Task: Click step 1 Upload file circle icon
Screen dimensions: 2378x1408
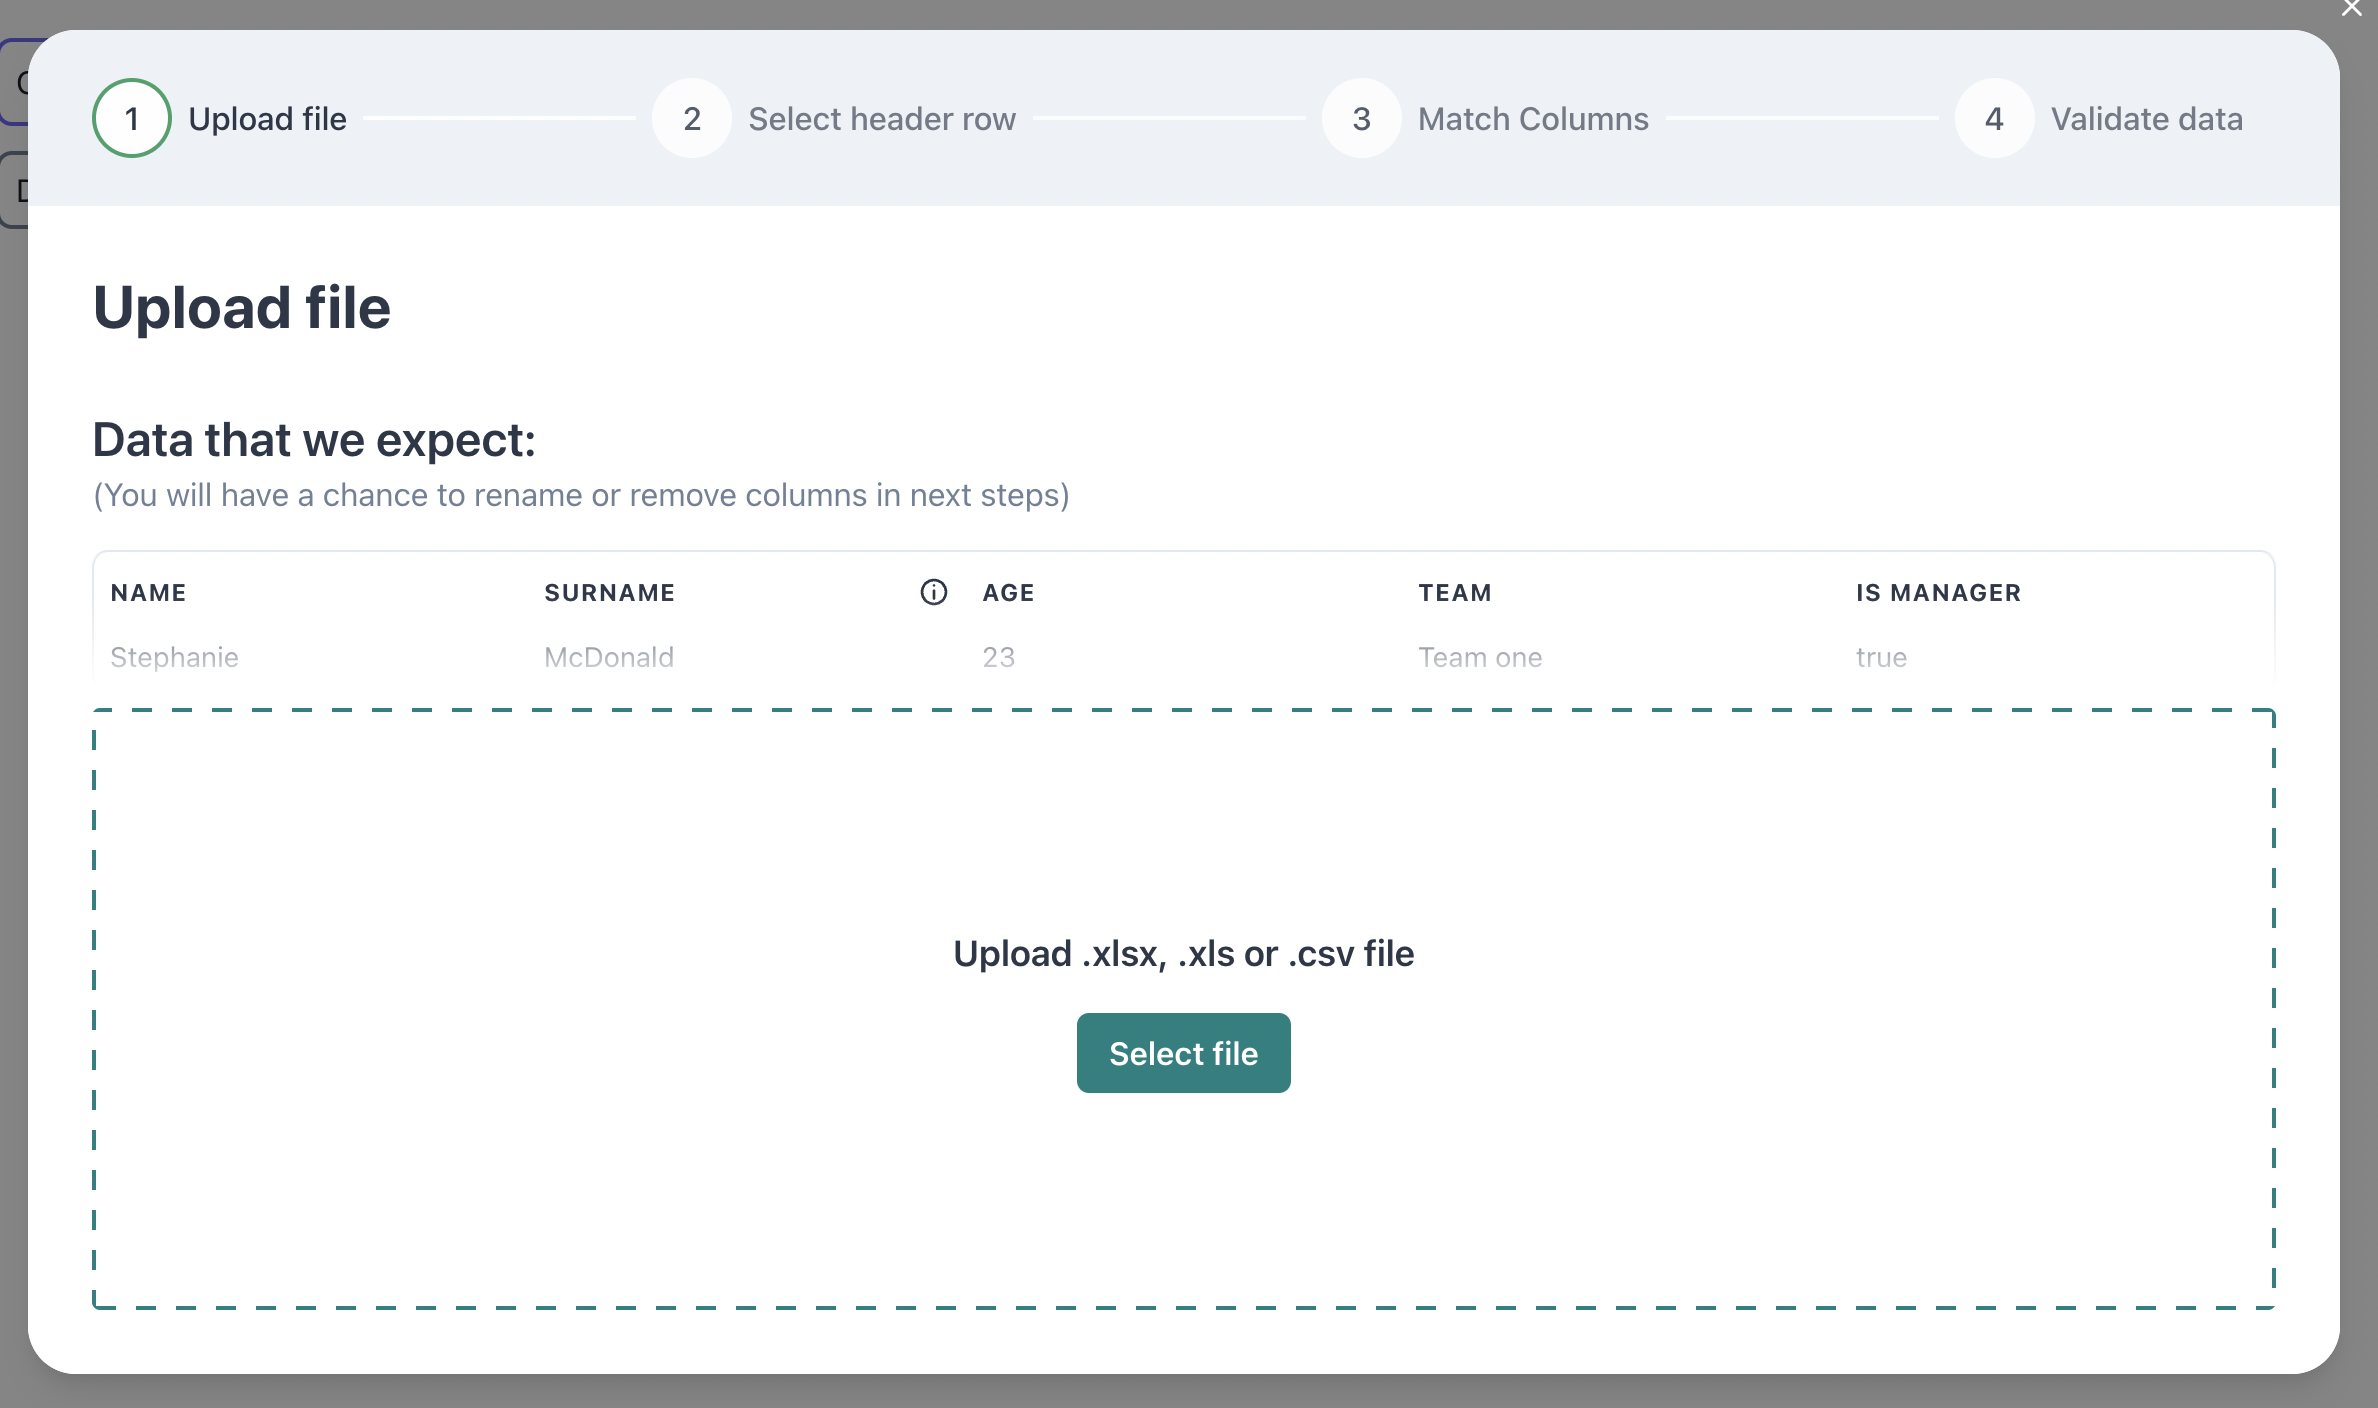Action: [131, 117]
